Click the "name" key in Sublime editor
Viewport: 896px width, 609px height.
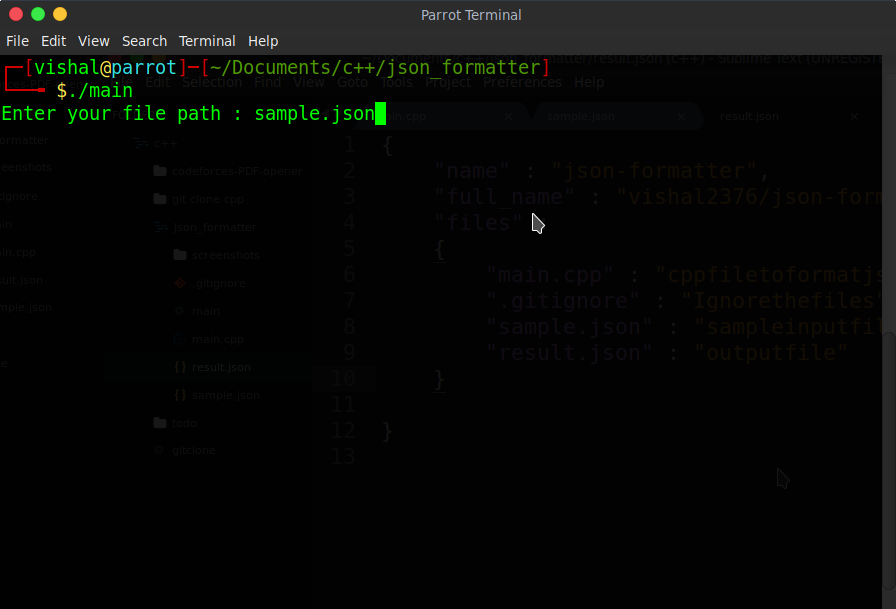pyautogui.click(x=471, y=171)
